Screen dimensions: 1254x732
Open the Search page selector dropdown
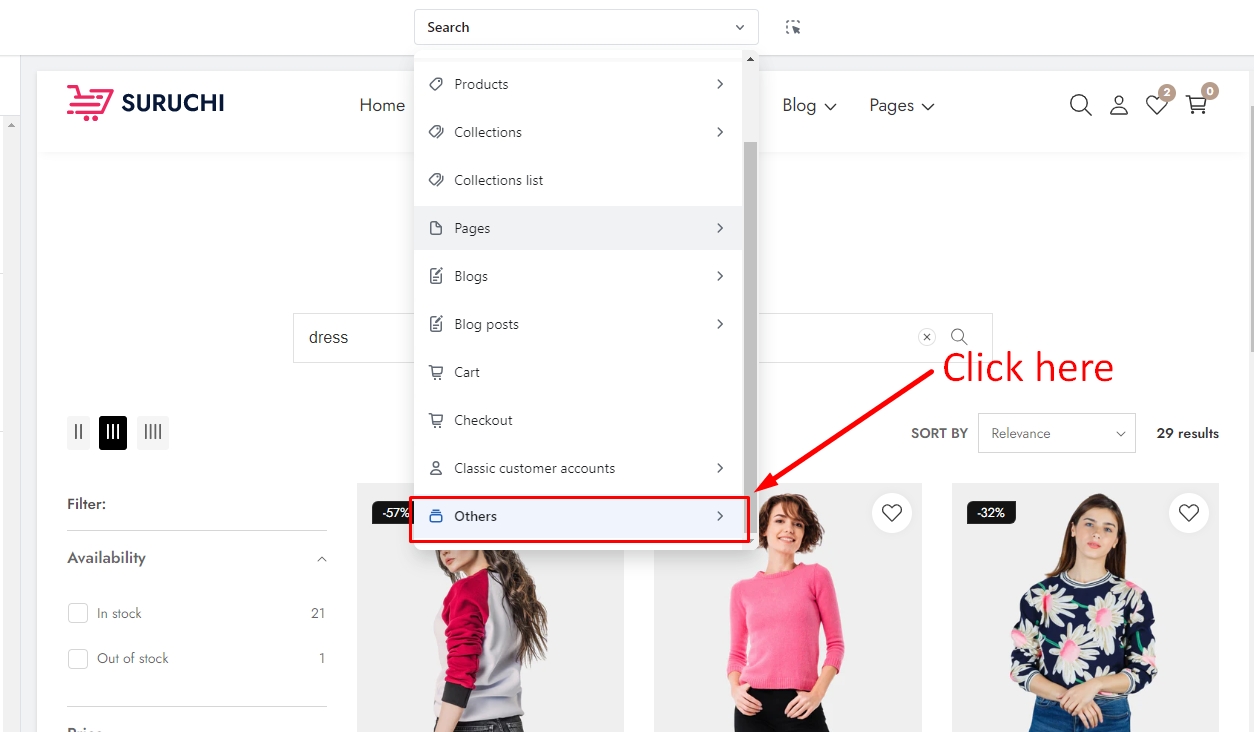click(586, 27)
